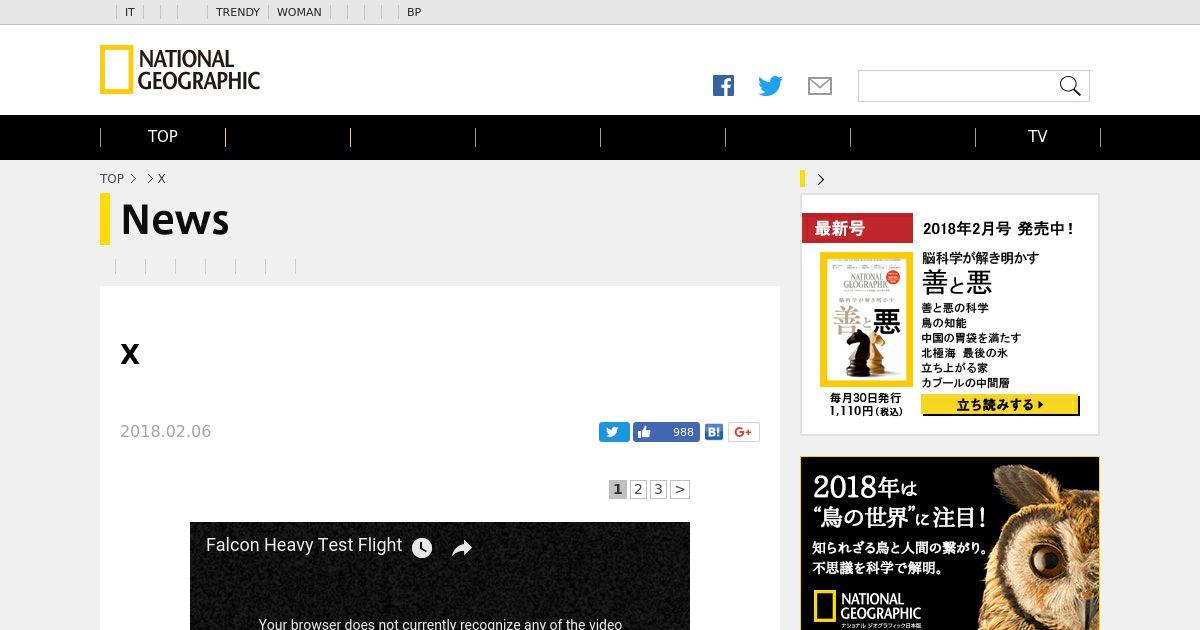
Task: Click the sidebar chevron arrow above the magazine box
Action: click(x=821, y=179)
